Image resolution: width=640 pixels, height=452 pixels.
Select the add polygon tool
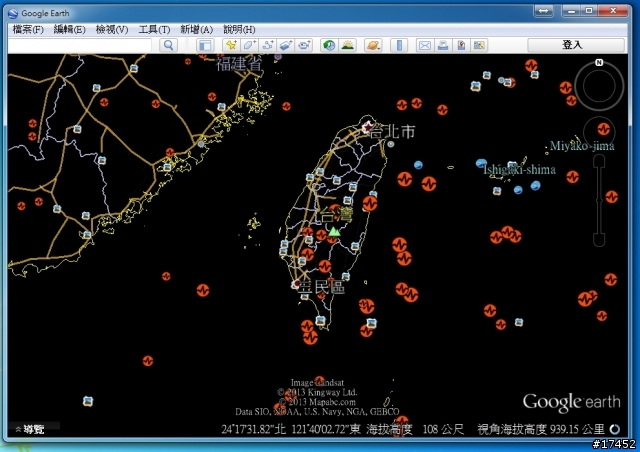click(x=249, y=45)
